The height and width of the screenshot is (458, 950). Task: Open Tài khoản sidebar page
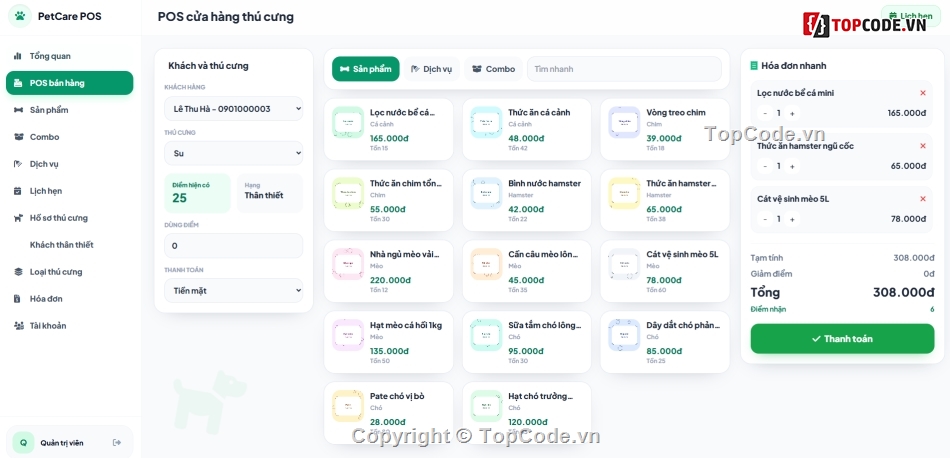point(70,325)
